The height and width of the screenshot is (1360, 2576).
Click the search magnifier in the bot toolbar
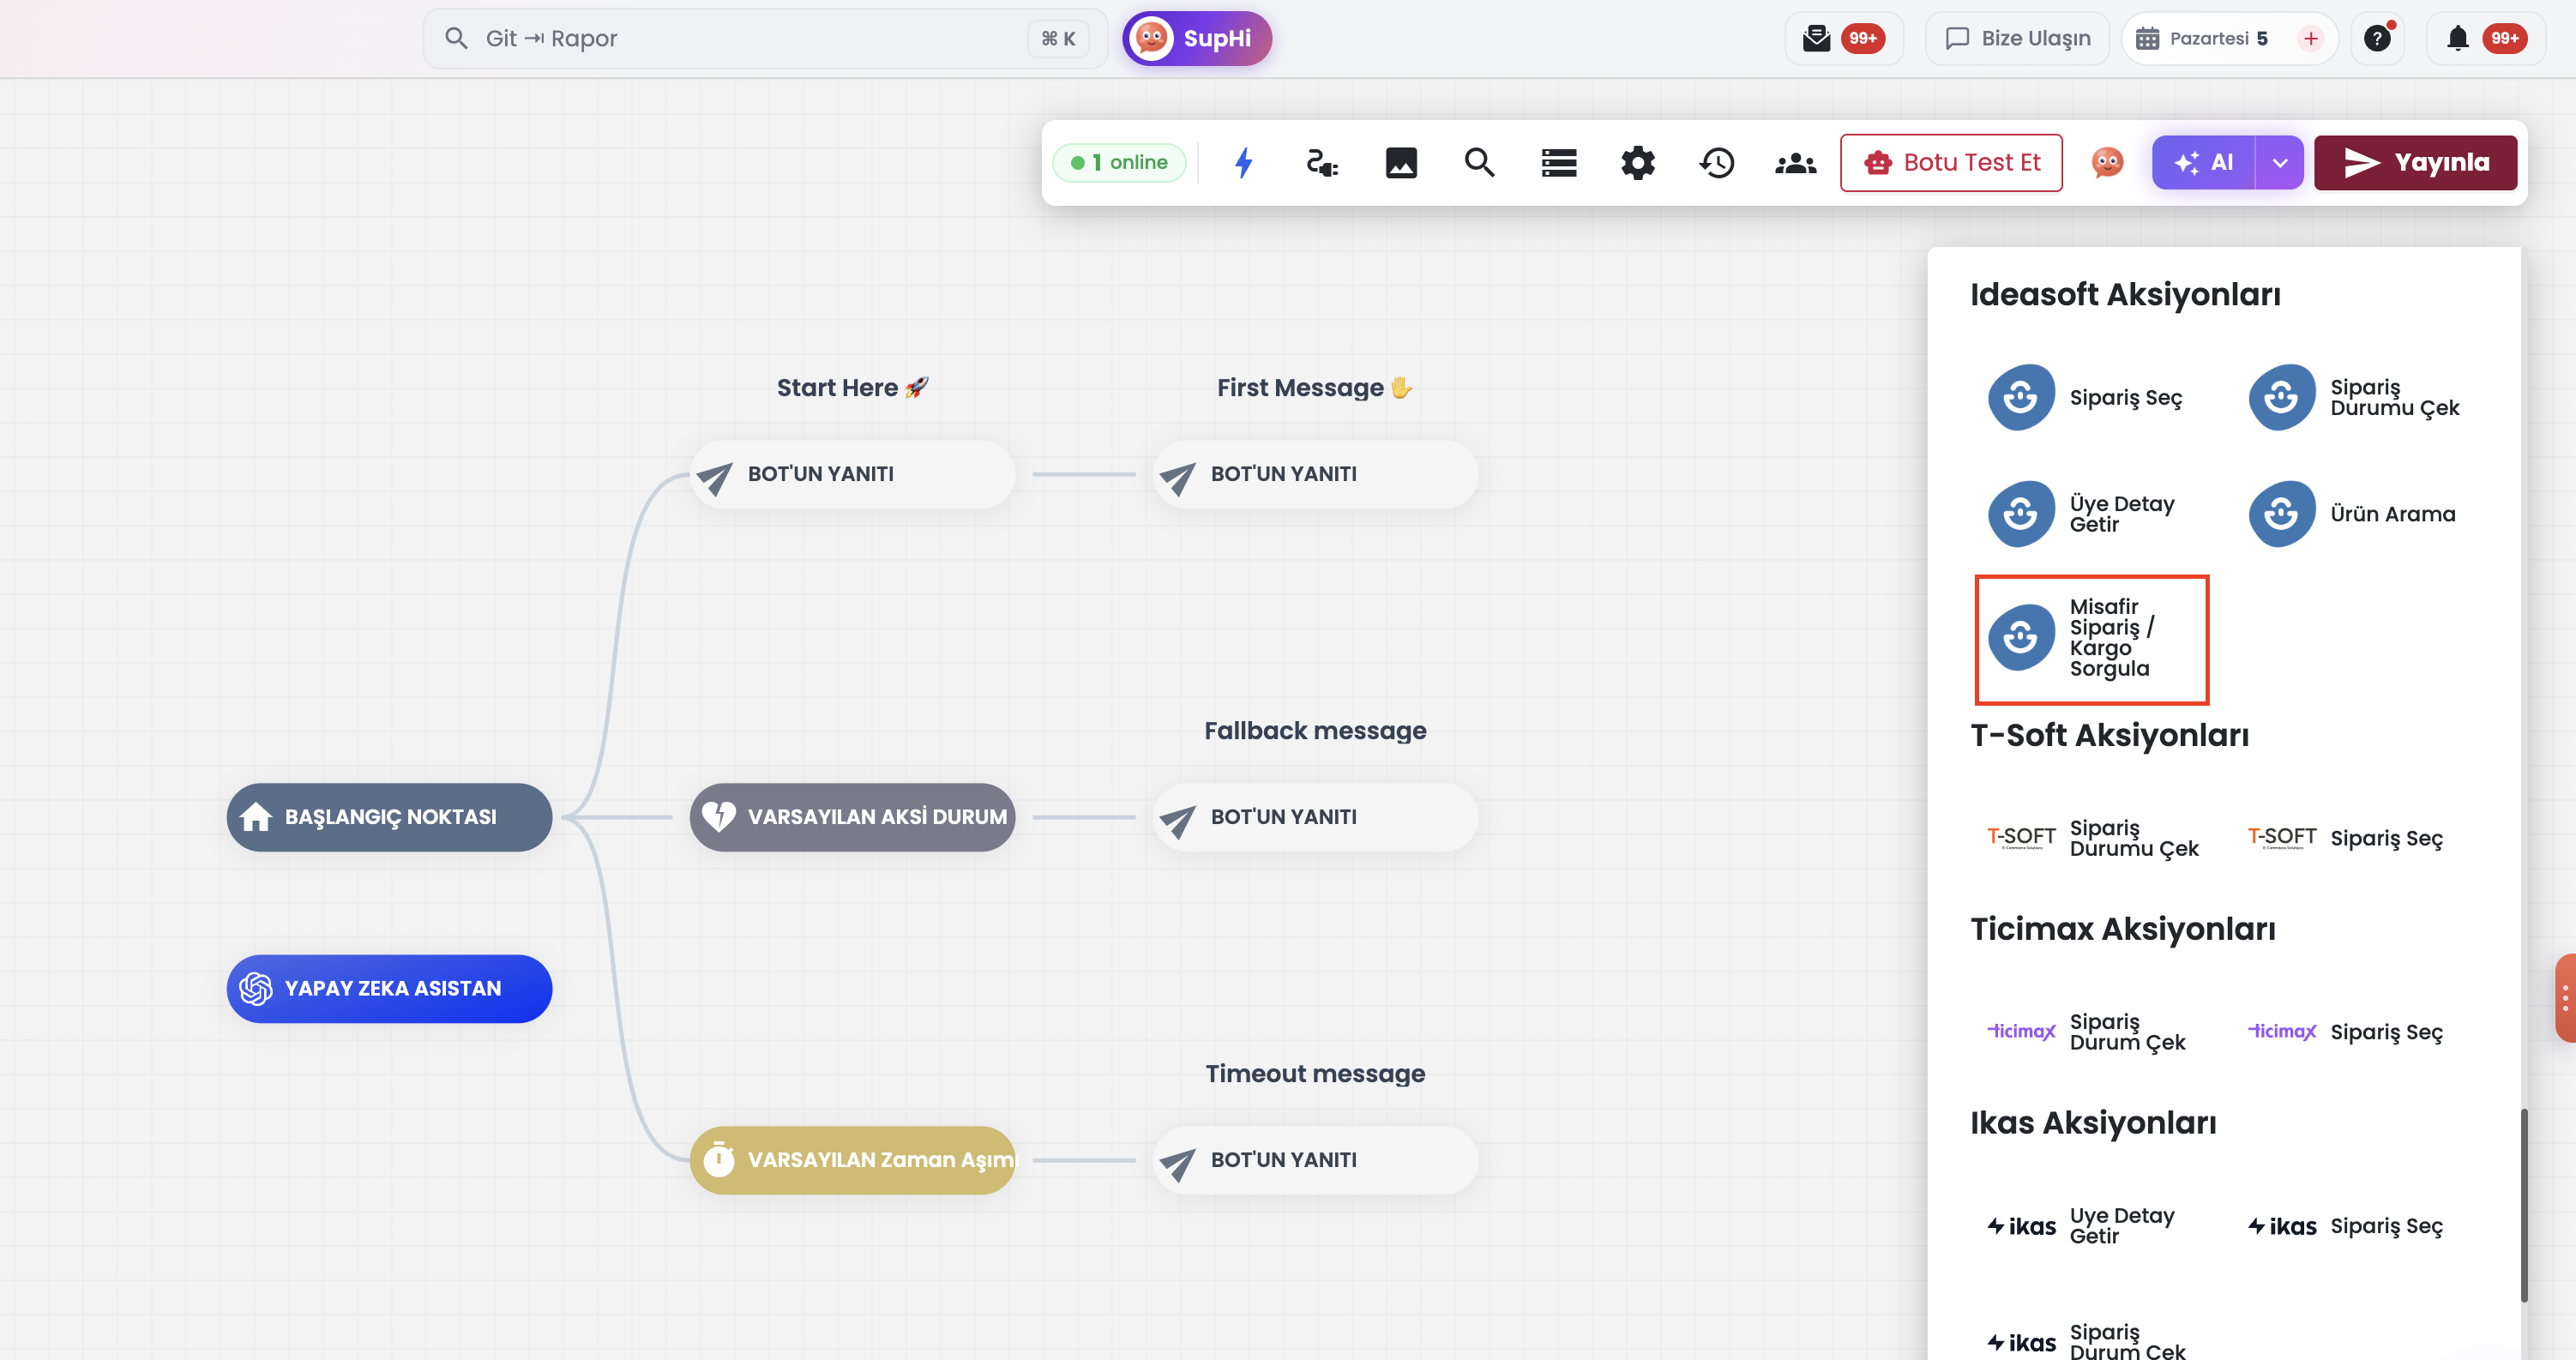(1480, 163)
